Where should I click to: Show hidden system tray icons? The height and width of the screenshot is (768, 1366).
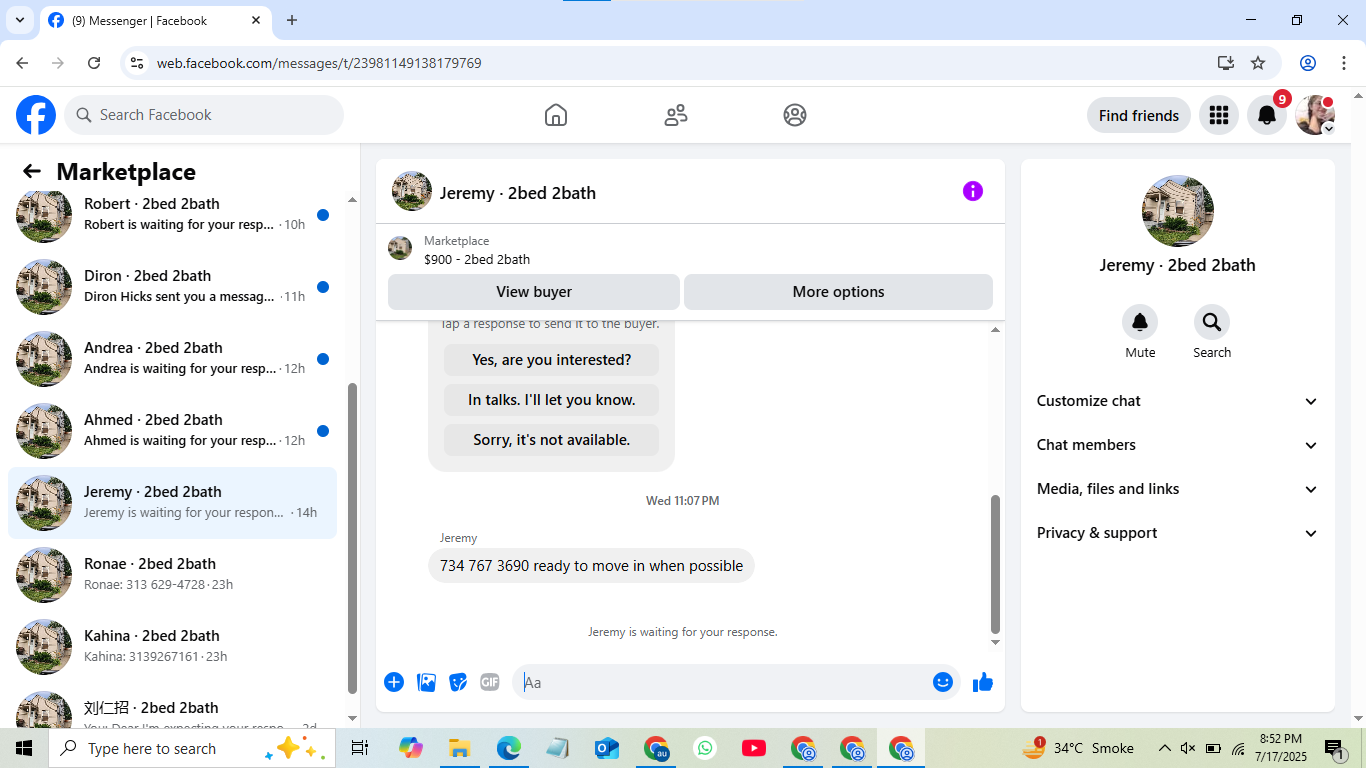click(1164, 748)
